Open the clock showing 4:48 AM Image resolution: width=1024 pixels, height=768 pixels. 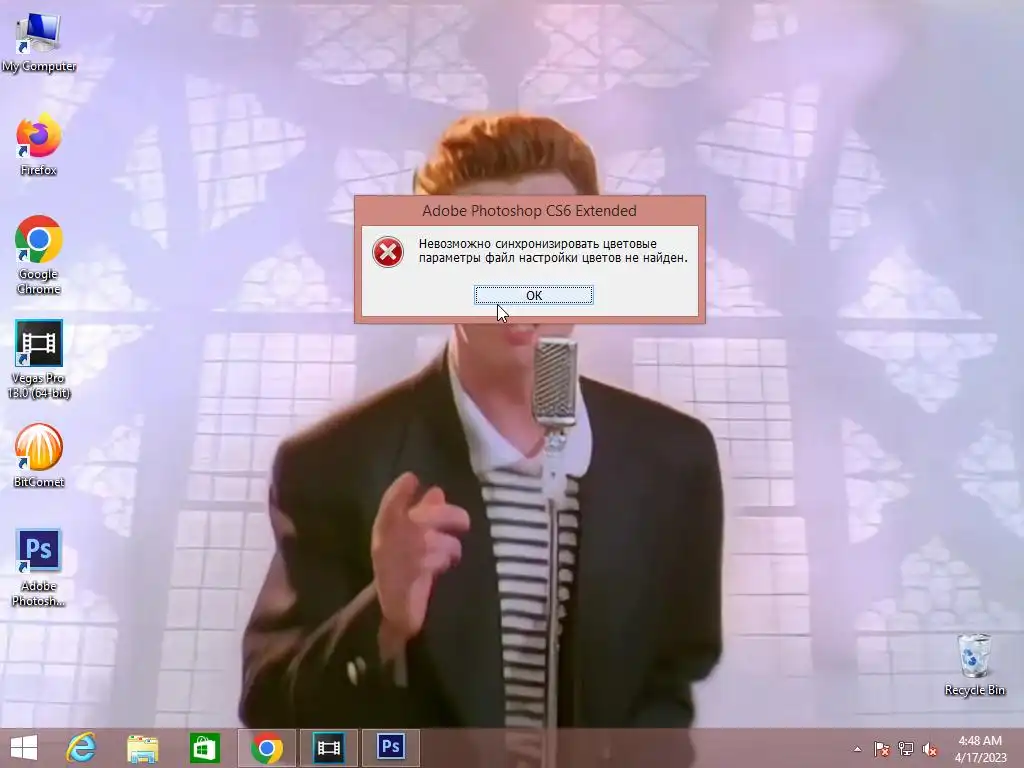pyautogui.click(x=980, y=749)
